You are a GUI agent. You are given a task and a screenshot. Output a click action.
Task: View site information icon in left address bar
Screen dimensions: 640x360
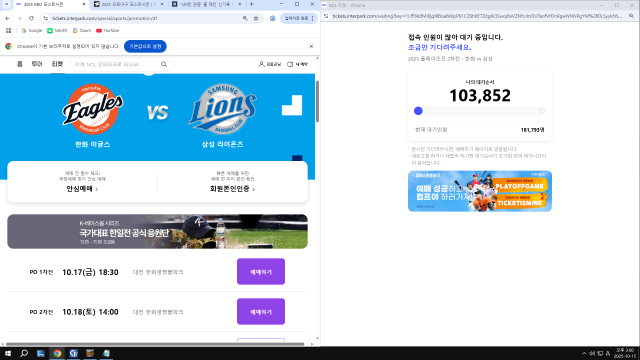pyautogui.click(x=46, y=18)
